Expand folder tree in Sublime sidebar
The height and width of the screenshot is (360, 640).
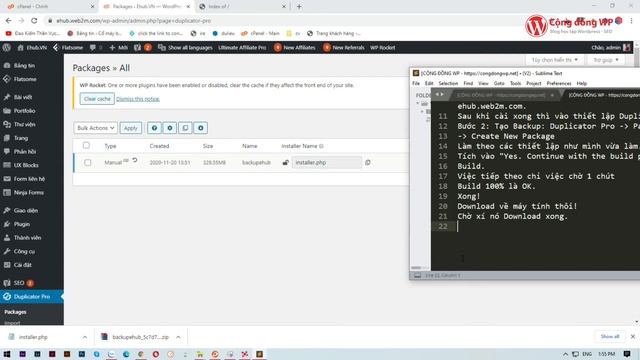418,104
